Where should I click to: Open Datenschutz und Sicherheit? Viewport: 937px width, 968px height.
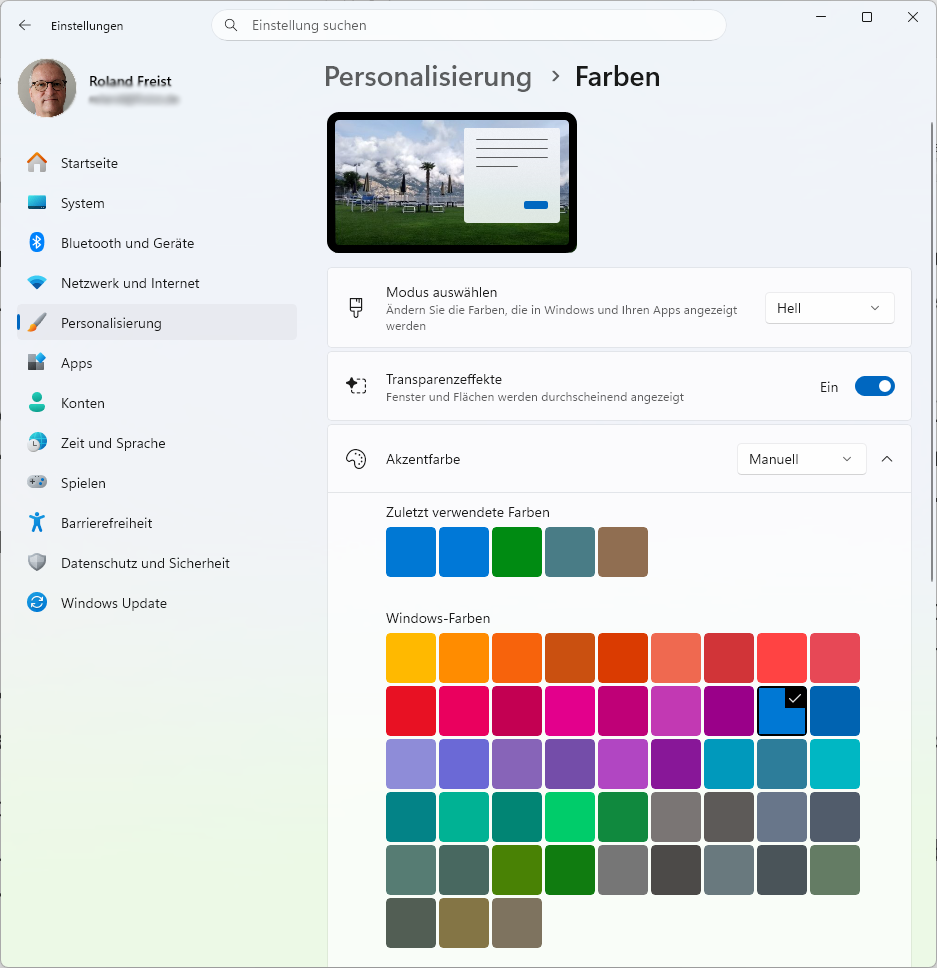pyautogui.click(x=157, y=563)
